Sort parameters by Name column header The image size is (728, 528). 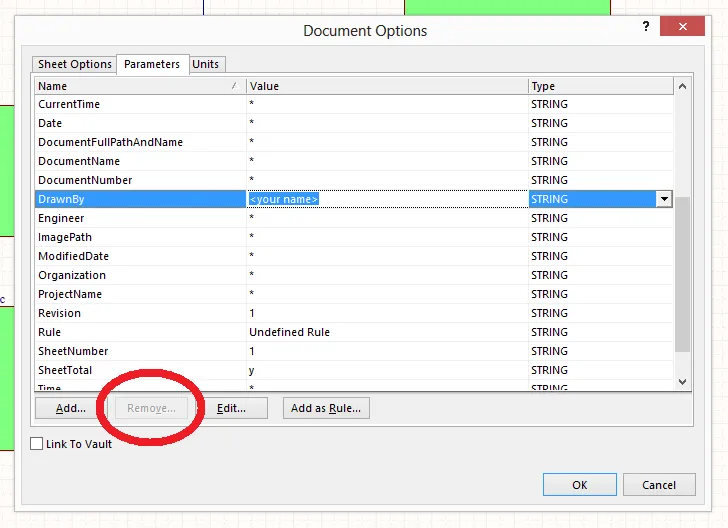click(x=140, y=86)
